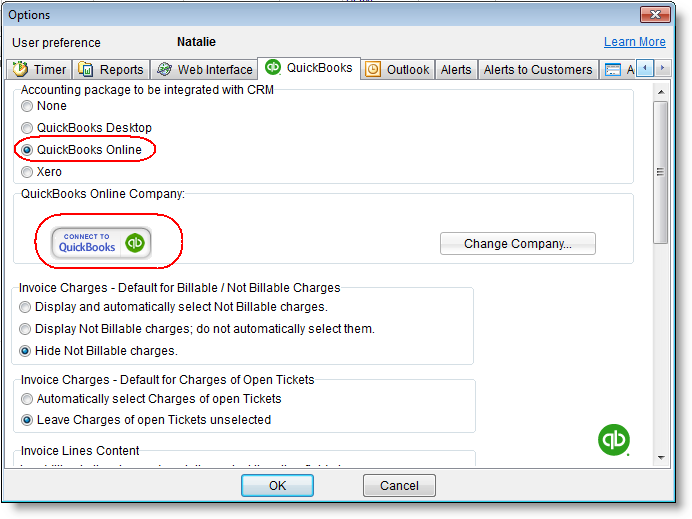The height and width of the screenshot is (519, 692).
Task: Choose QuickBooks Desktop radio button
Action: tap(27, 128)
